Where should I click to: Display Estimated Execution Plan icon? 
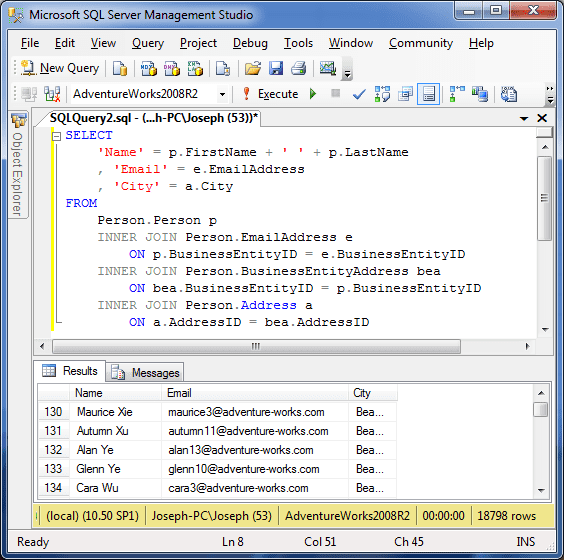[x=382, y=94]
